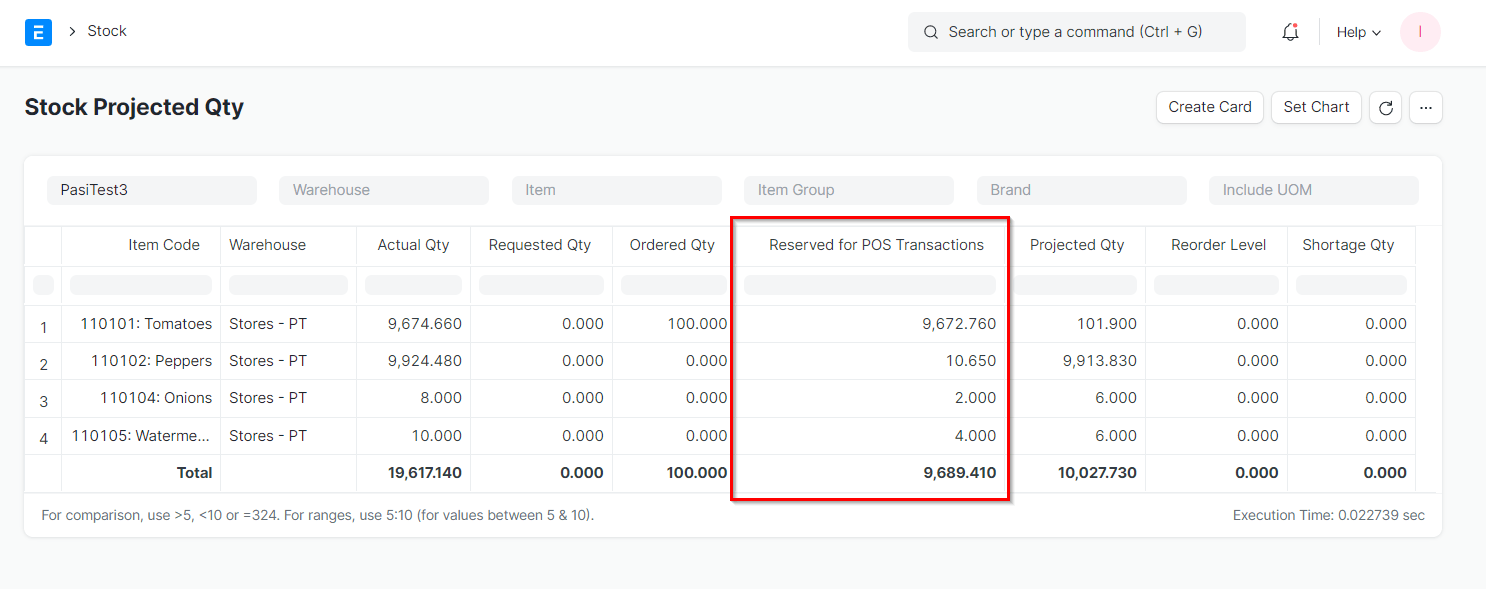Open the Warehouse filter dropdown

point(384,190)
